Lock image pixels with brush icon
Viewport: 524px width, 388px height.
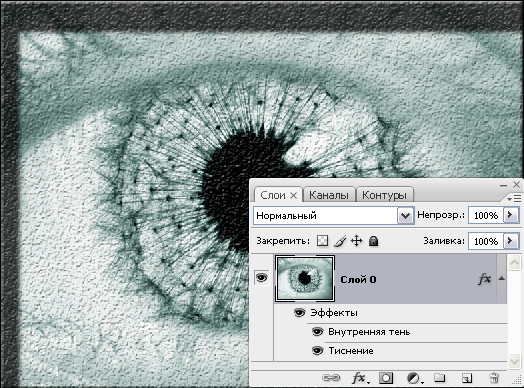[x=340, y=241]
